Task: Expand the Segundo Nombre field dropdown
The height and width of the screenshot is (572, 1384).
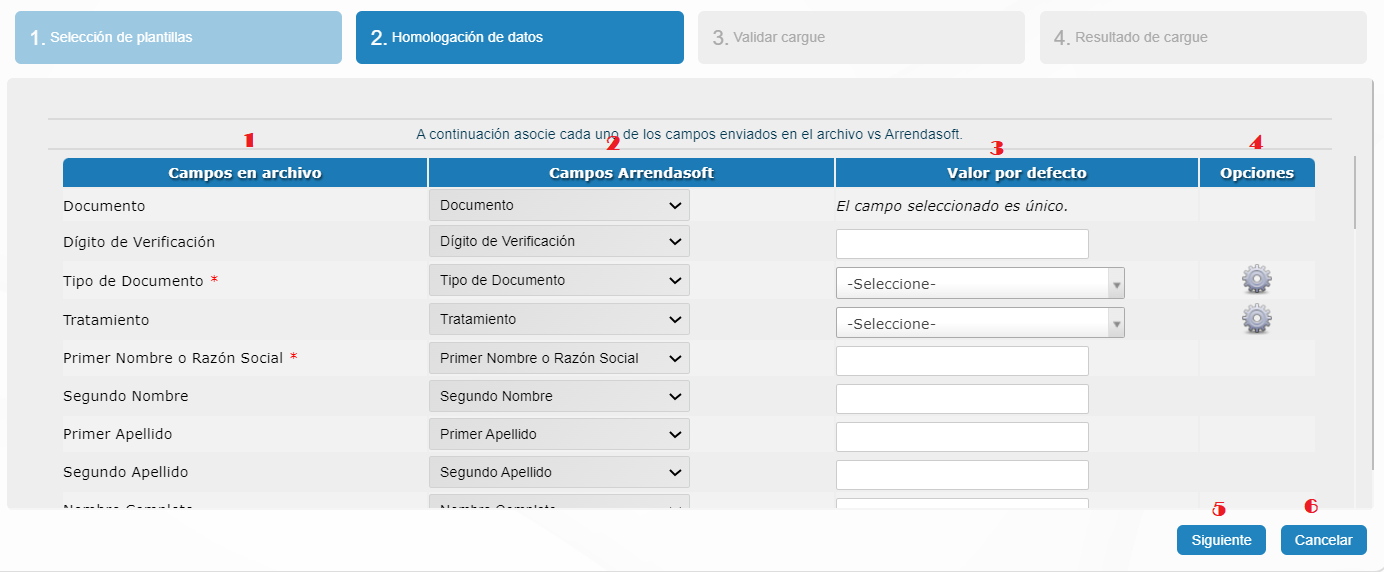Action: click(x=559, y=396)
